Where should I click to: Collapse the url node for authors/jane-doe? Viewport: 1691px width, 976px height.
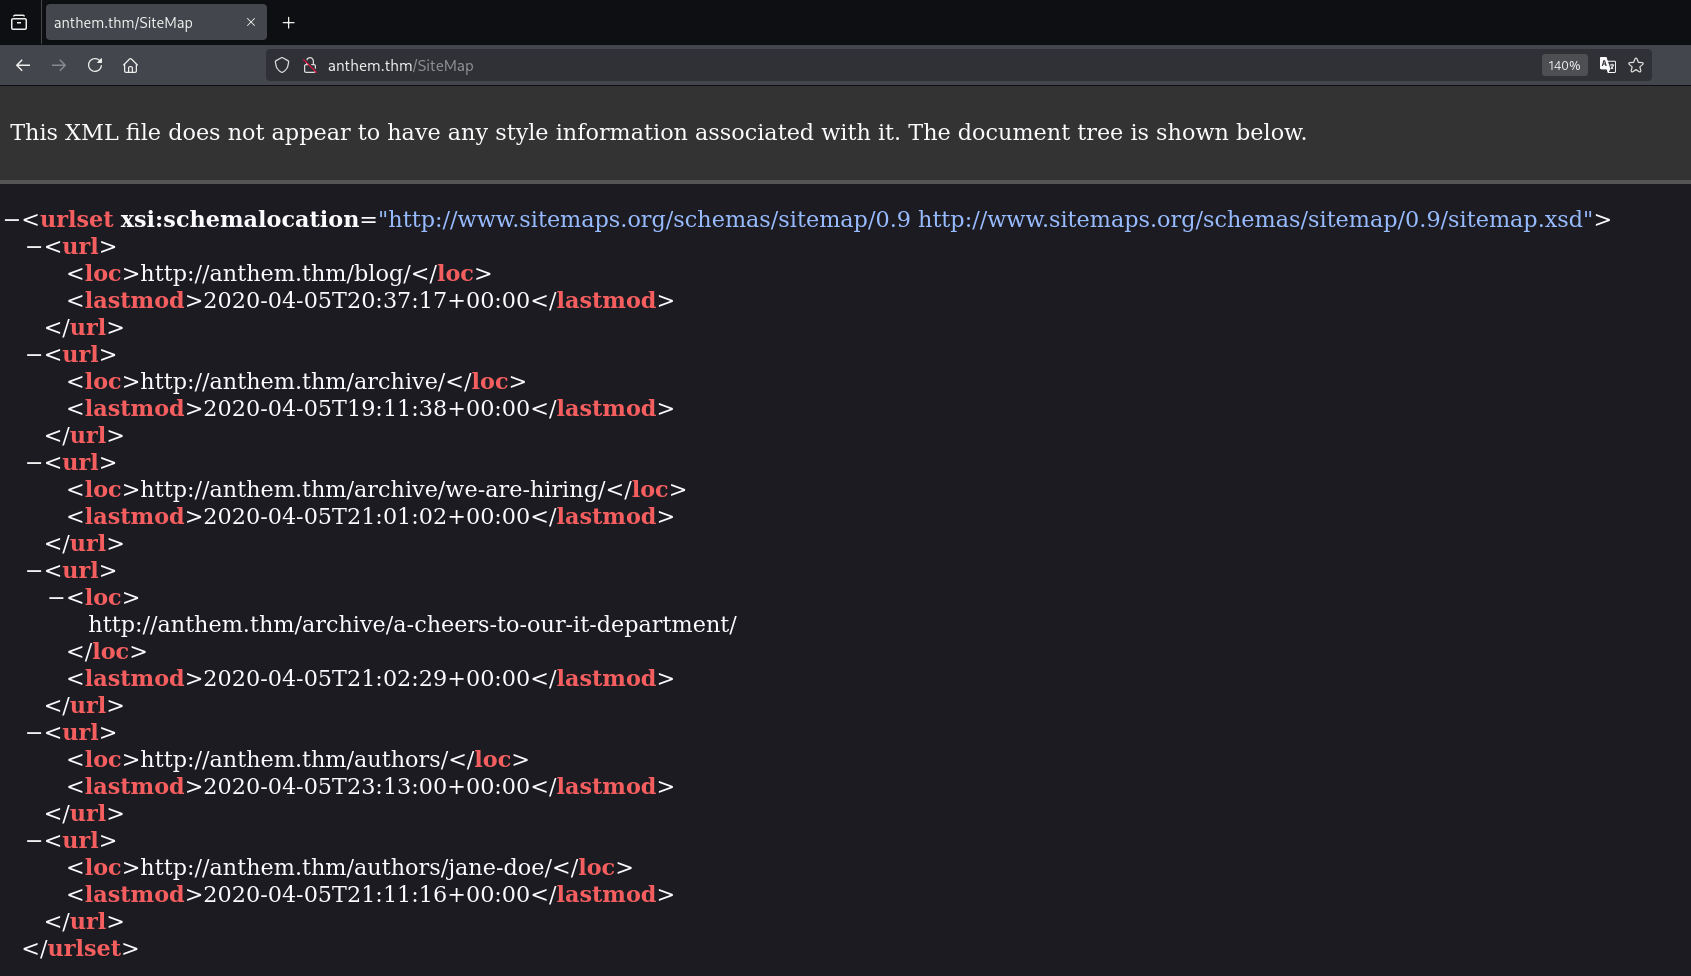[x=34, y=841]
